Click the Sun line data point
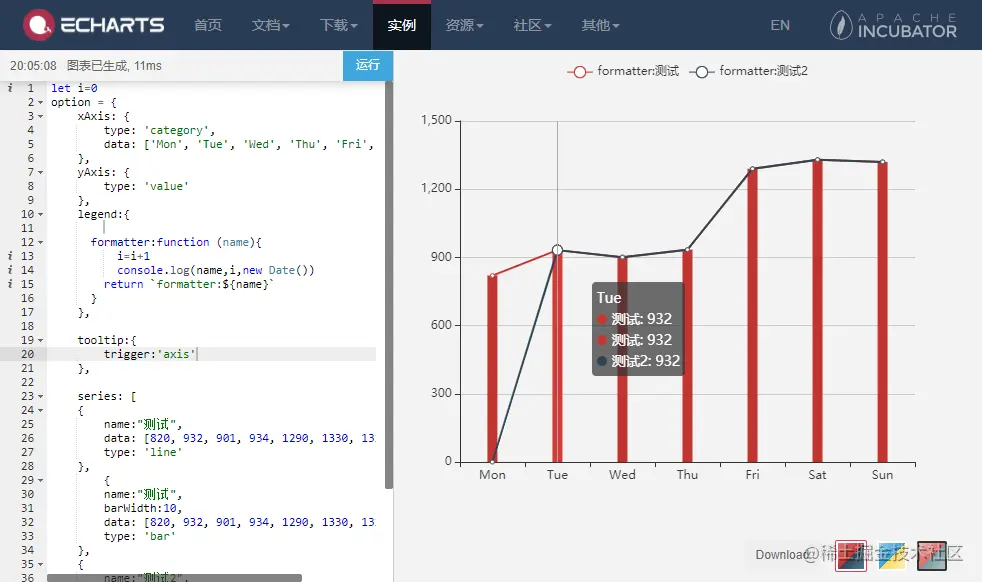This screenshot has width=982, height=582. point(882,162)
